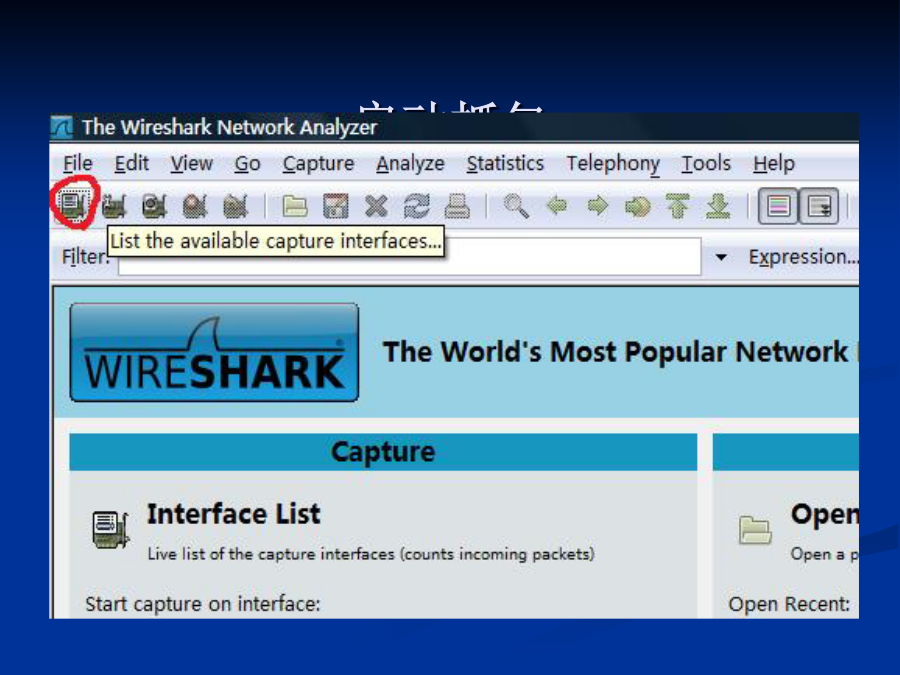Open the Telephony menu
The width and height of the screenshot is (900, 675).
(613, 164)
